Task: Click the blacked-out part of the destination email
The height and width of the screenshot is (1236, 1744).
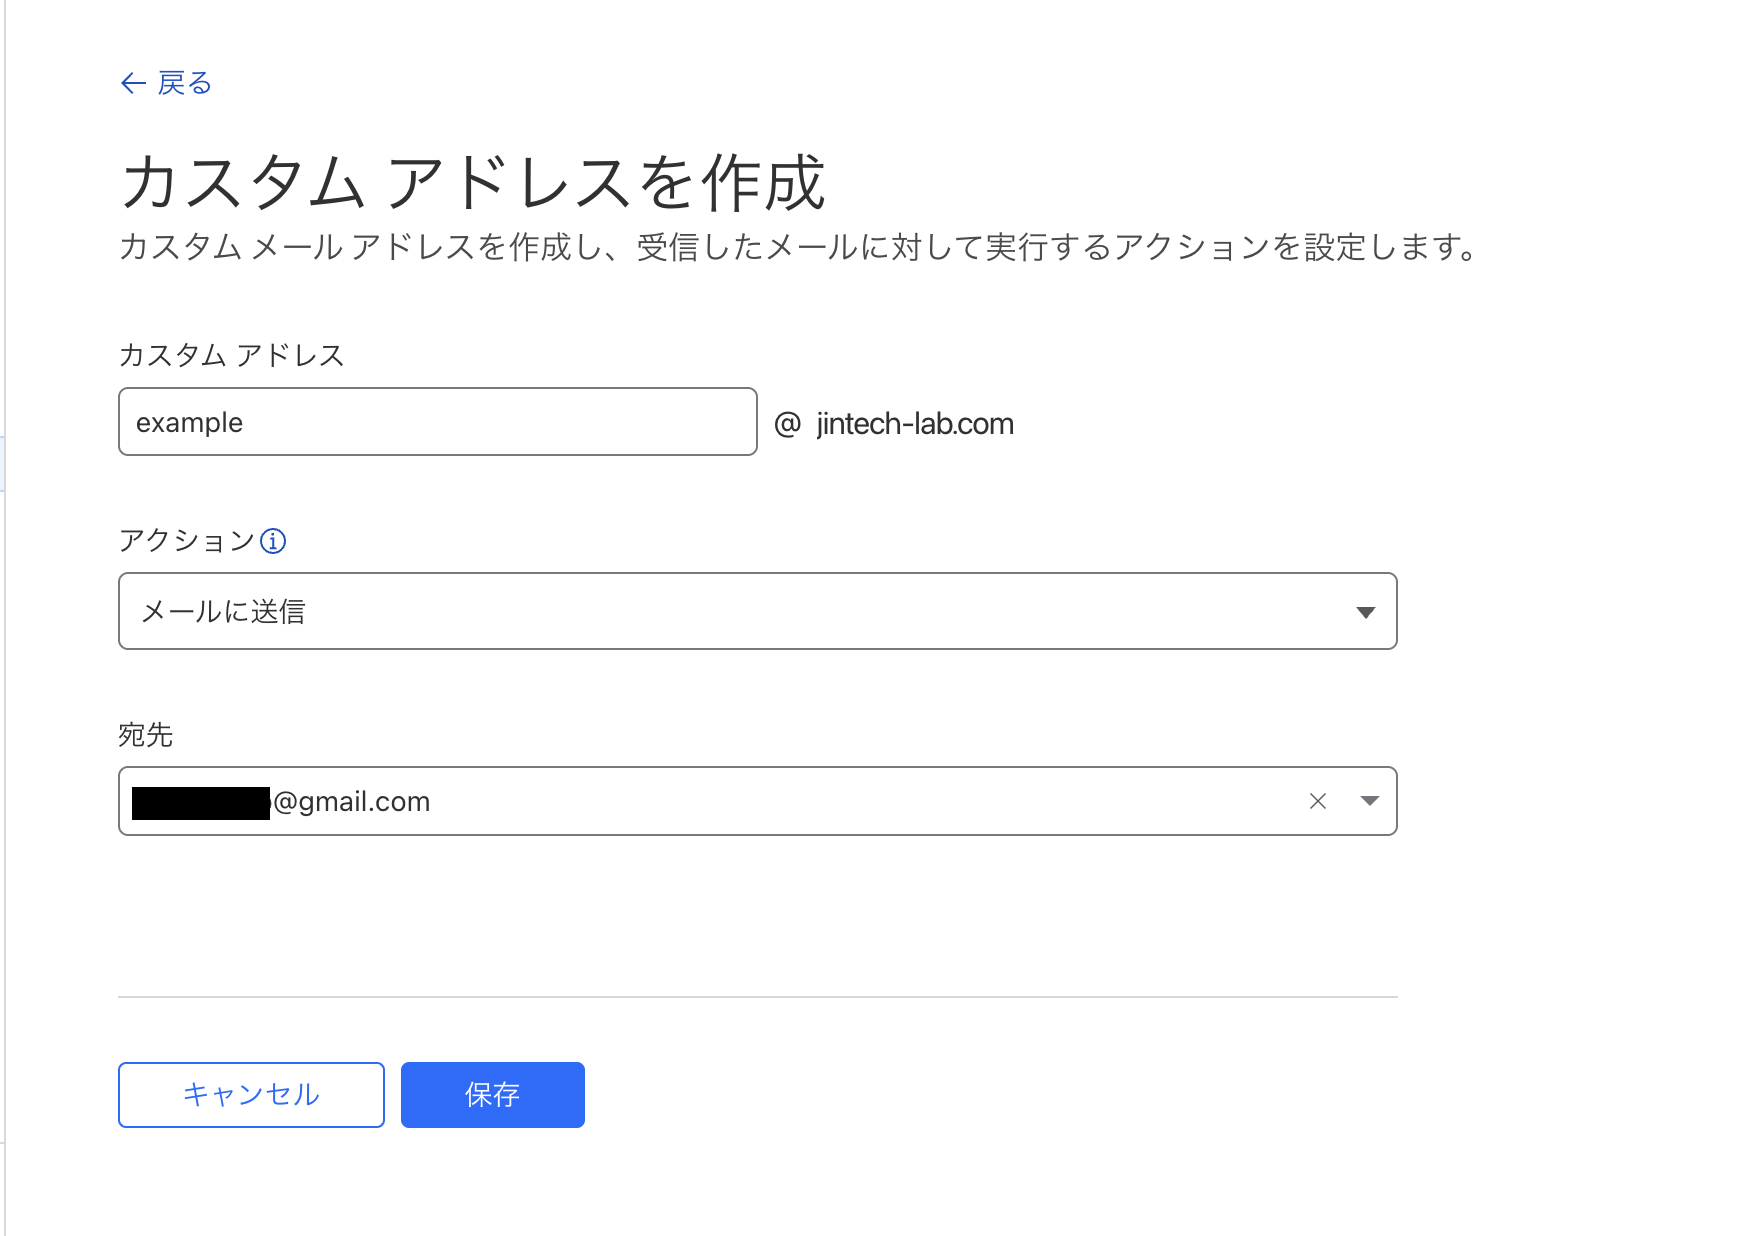Action: pos(201,803)
